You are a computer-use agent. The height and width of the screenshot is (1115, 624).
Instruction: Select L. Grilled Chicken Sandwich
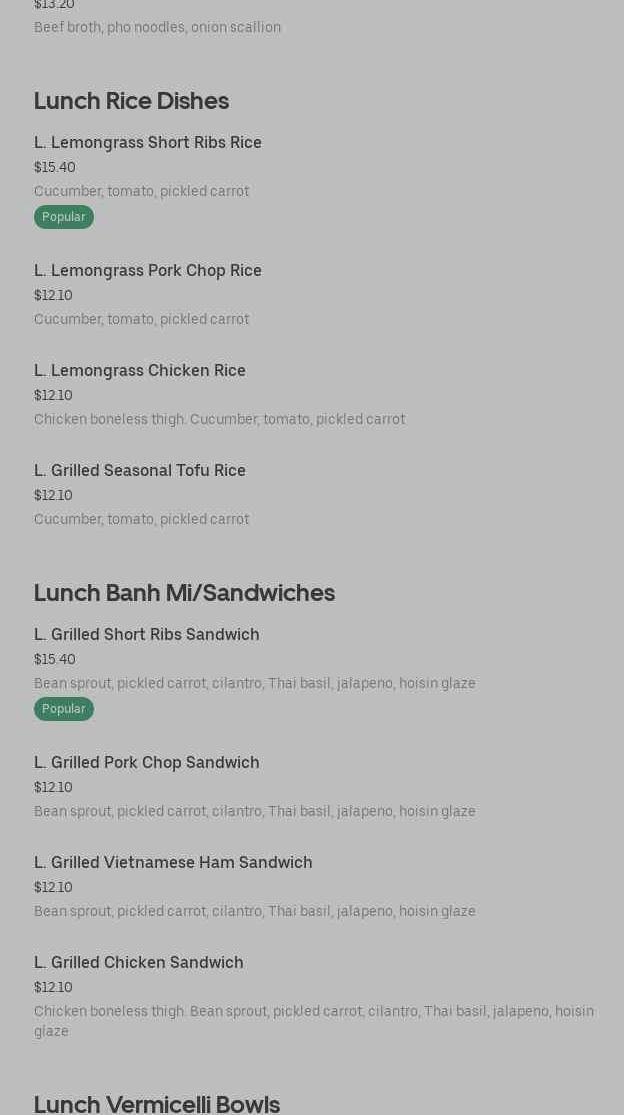tap(139, 963)
